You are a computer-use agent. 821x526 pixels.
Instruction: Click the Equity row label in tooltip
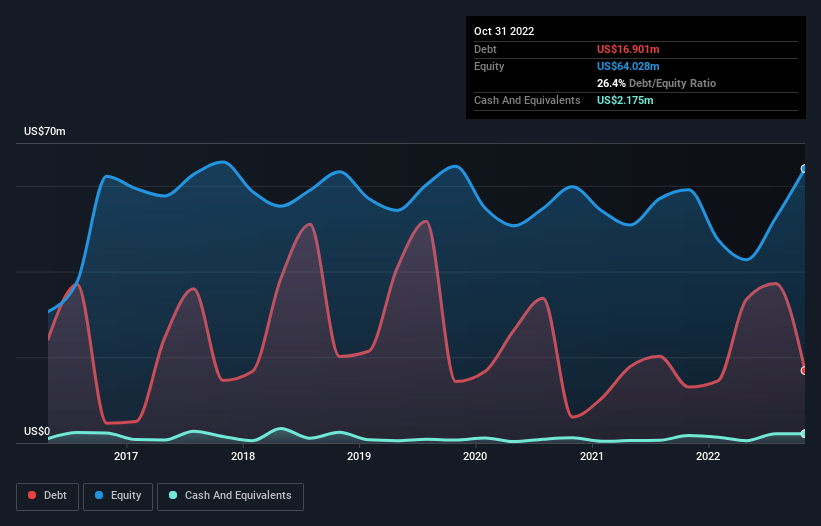tap(489, 66)
